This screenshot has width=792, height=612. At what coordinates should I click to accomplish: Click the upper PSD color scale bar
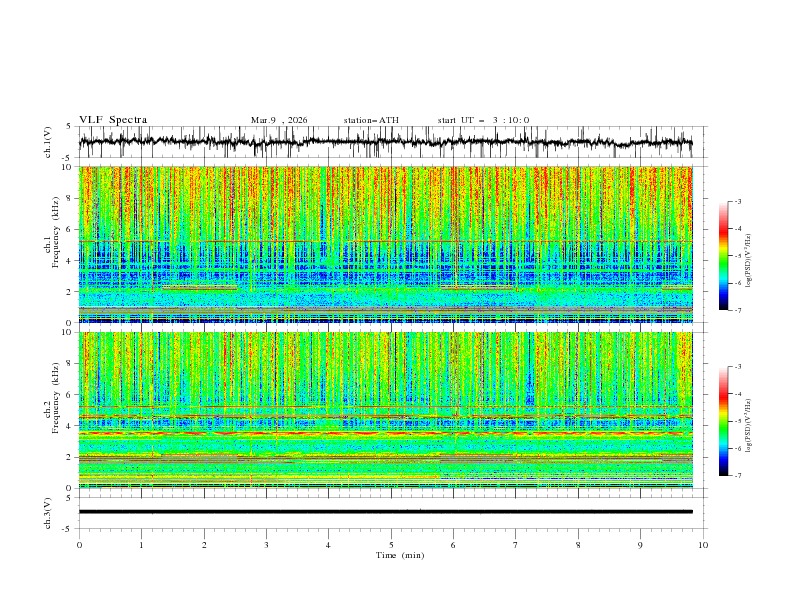pos(723,255)
